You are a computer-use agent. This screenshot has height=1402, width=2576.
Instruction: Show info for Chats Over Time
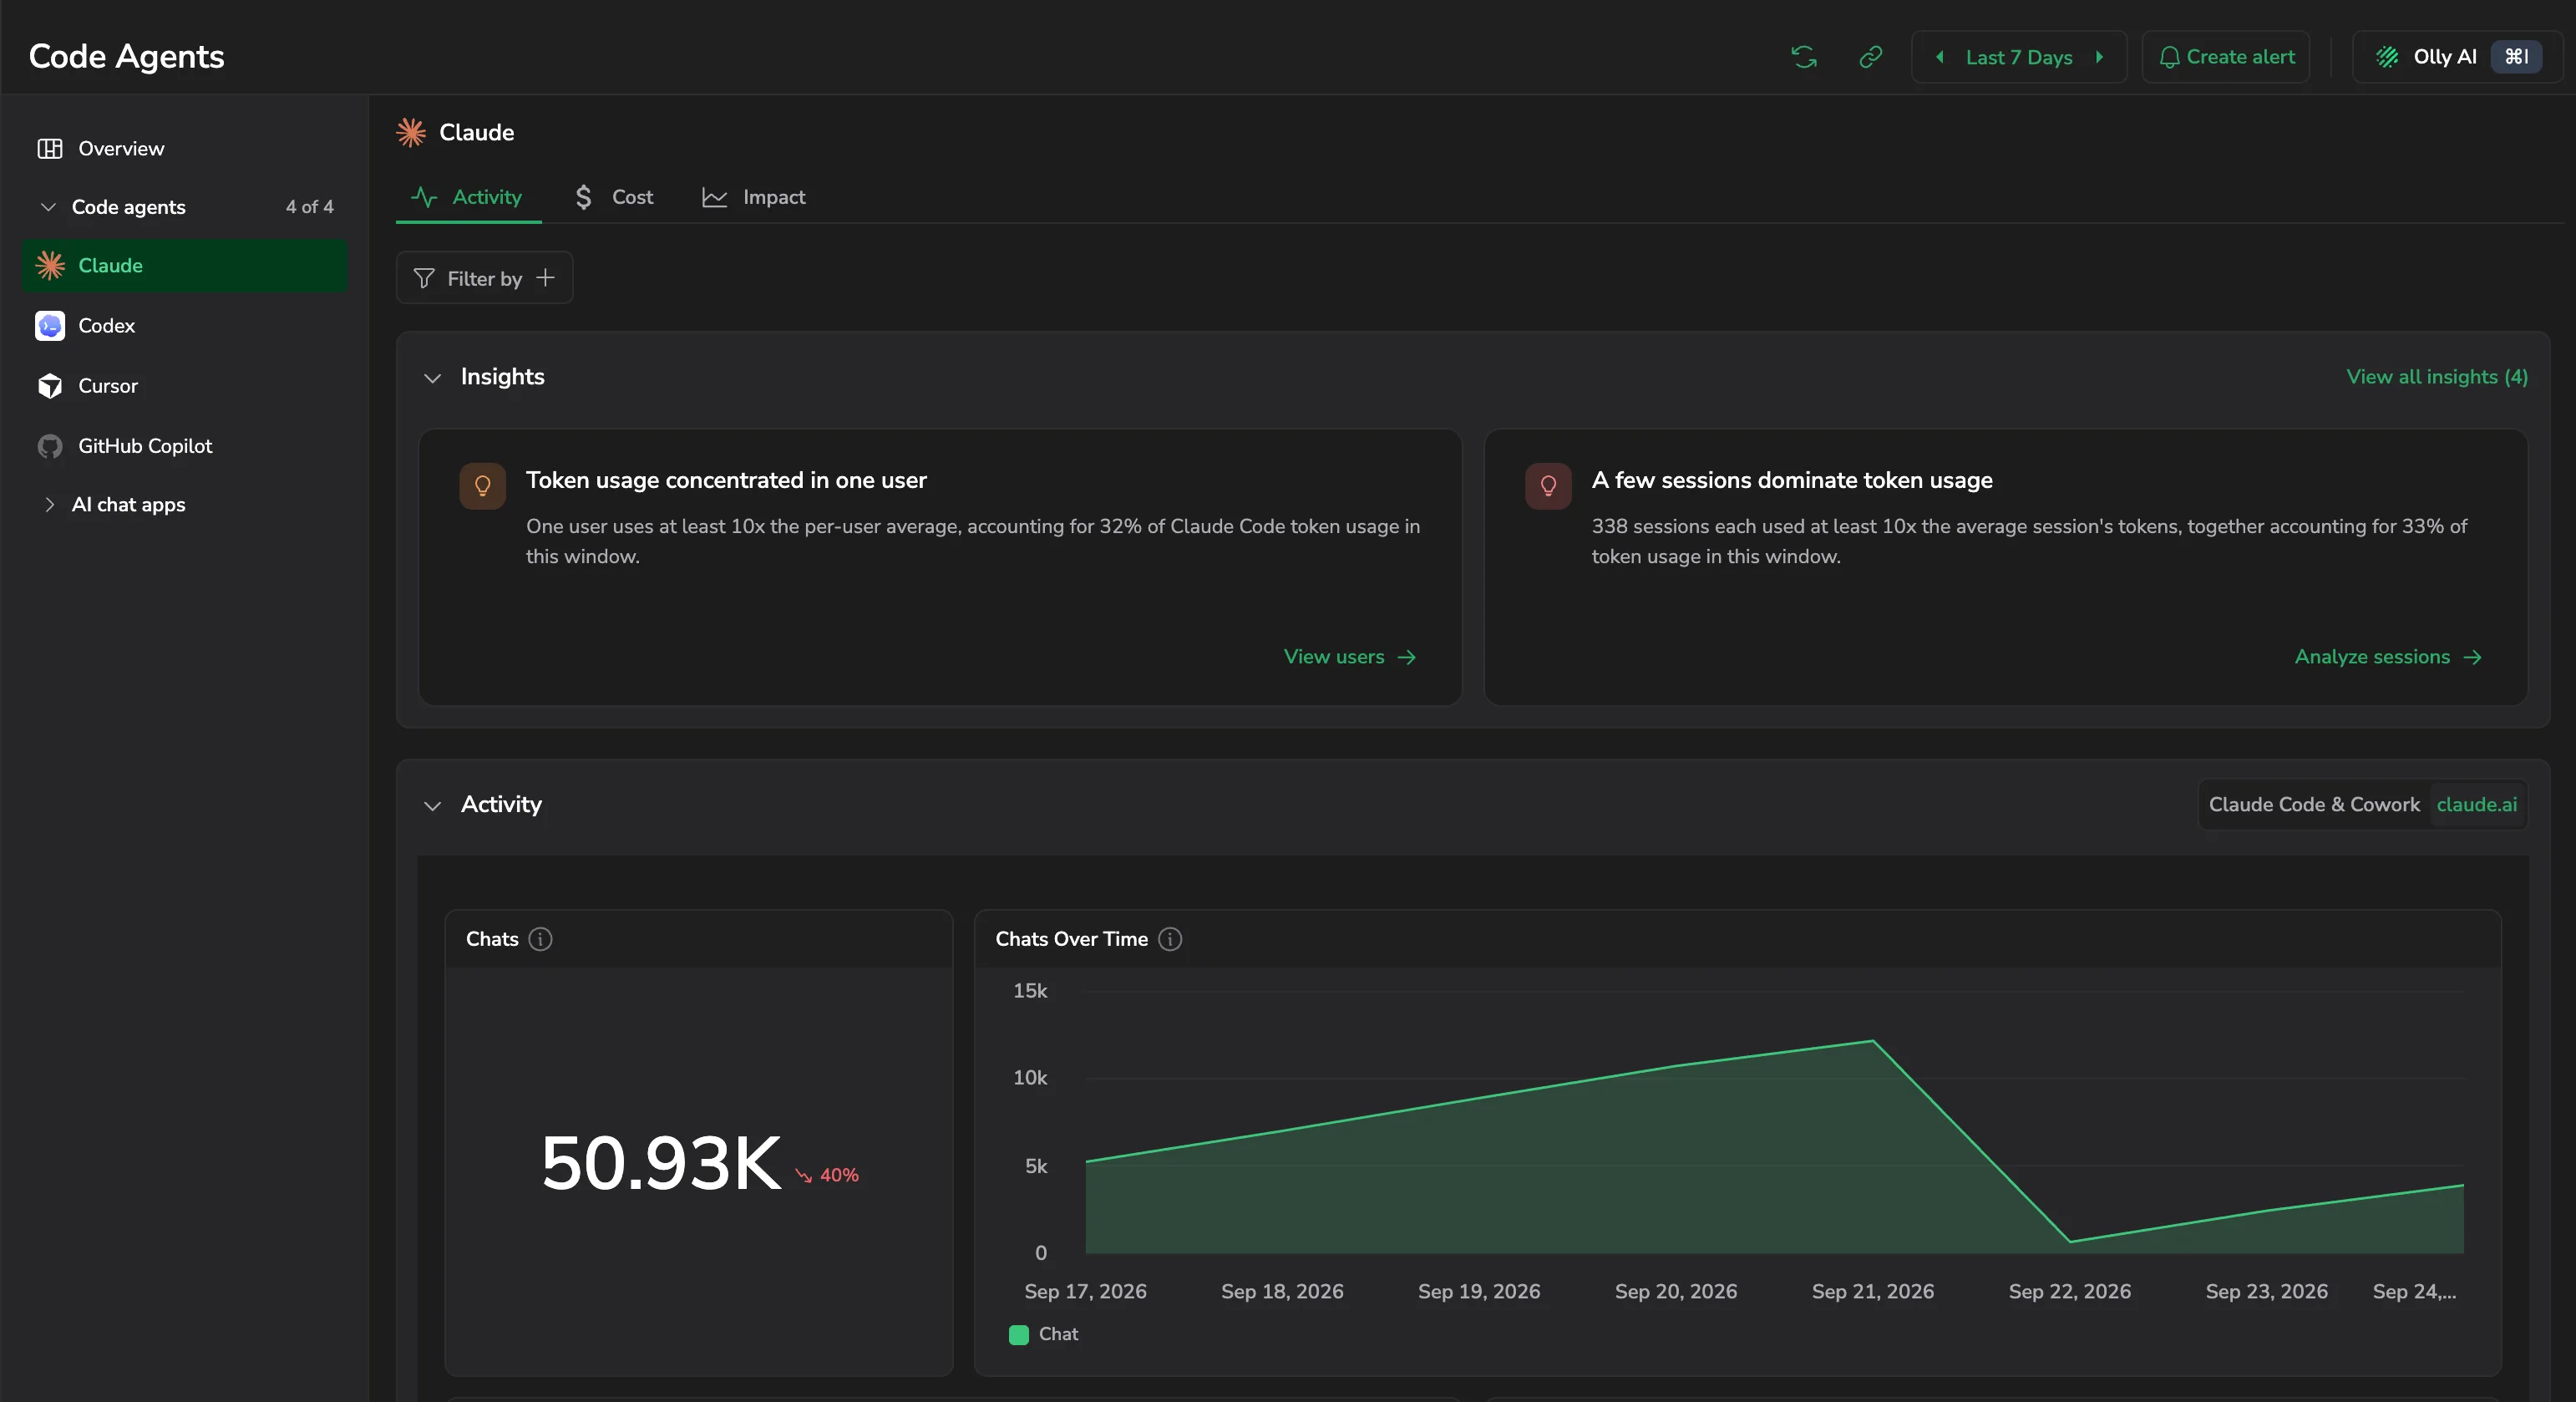[1170, 939]
